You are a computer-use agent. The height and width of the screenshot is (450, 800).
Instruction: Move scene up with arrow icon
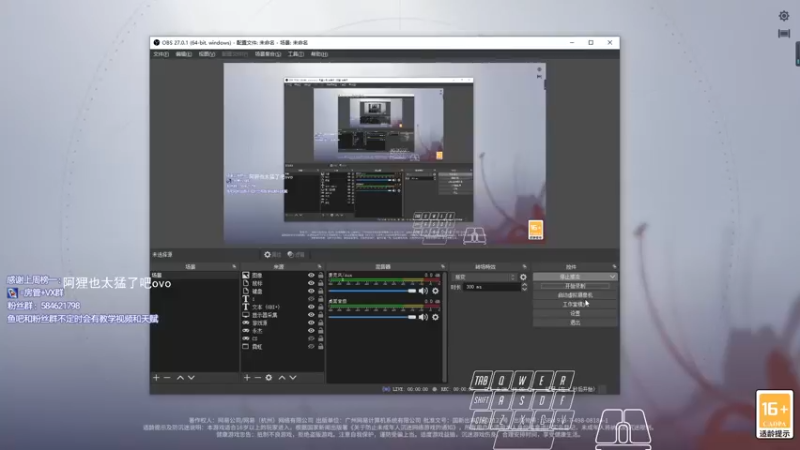pyautogui.click(x=180, y=378)
